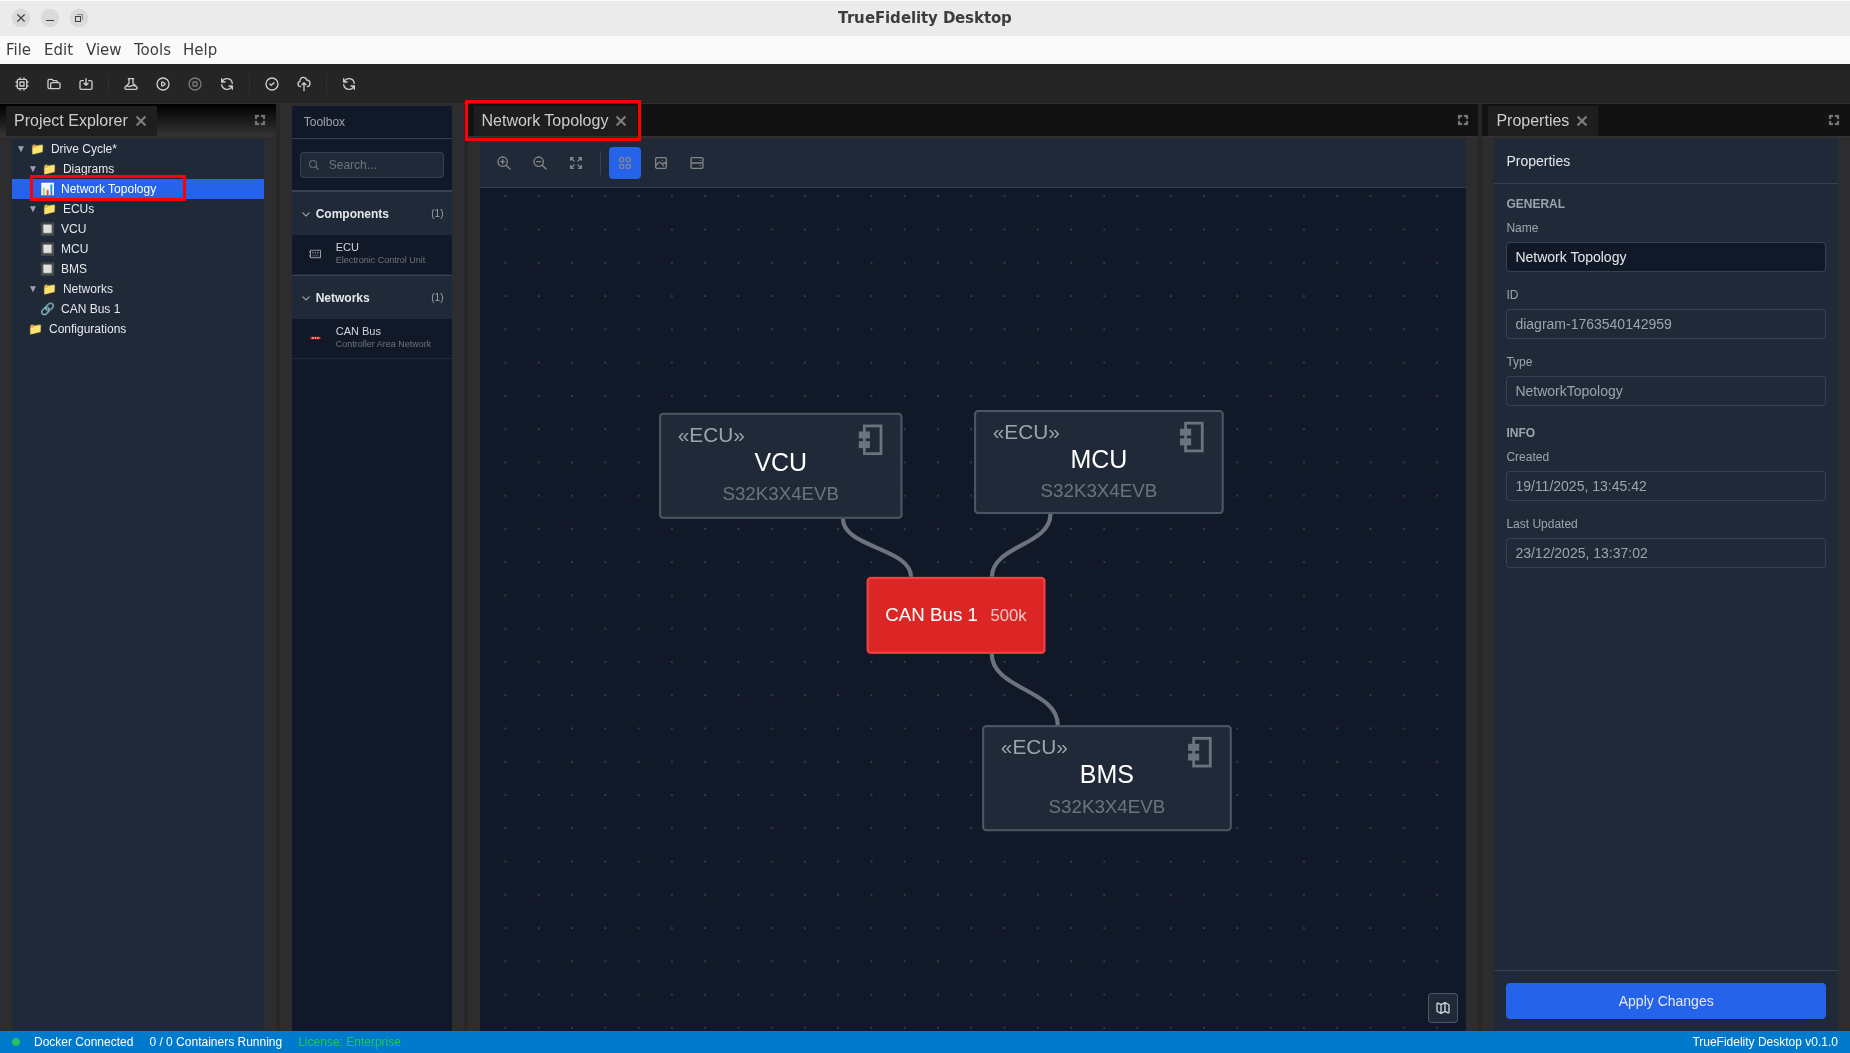Click the component icon on the MCU node
The image size is (1850, 1053).
(x=1192, y=437)
